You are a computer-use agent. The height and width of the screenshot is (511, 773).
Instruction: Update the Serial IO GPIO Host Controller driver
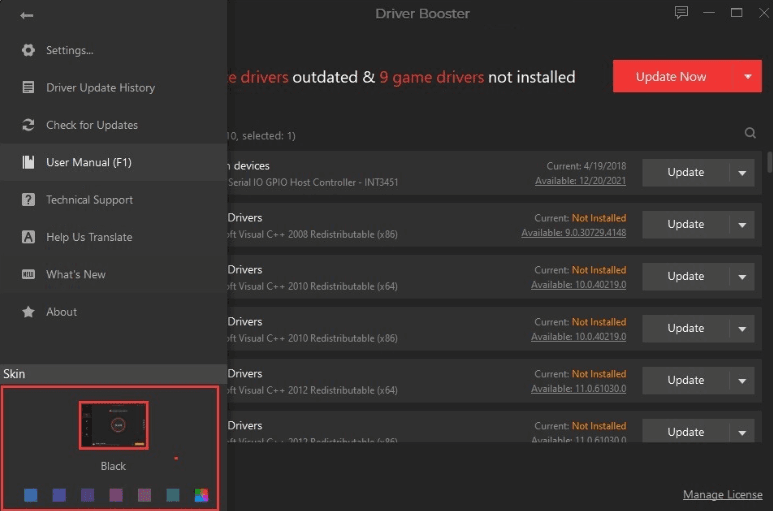tap(685, 172)
